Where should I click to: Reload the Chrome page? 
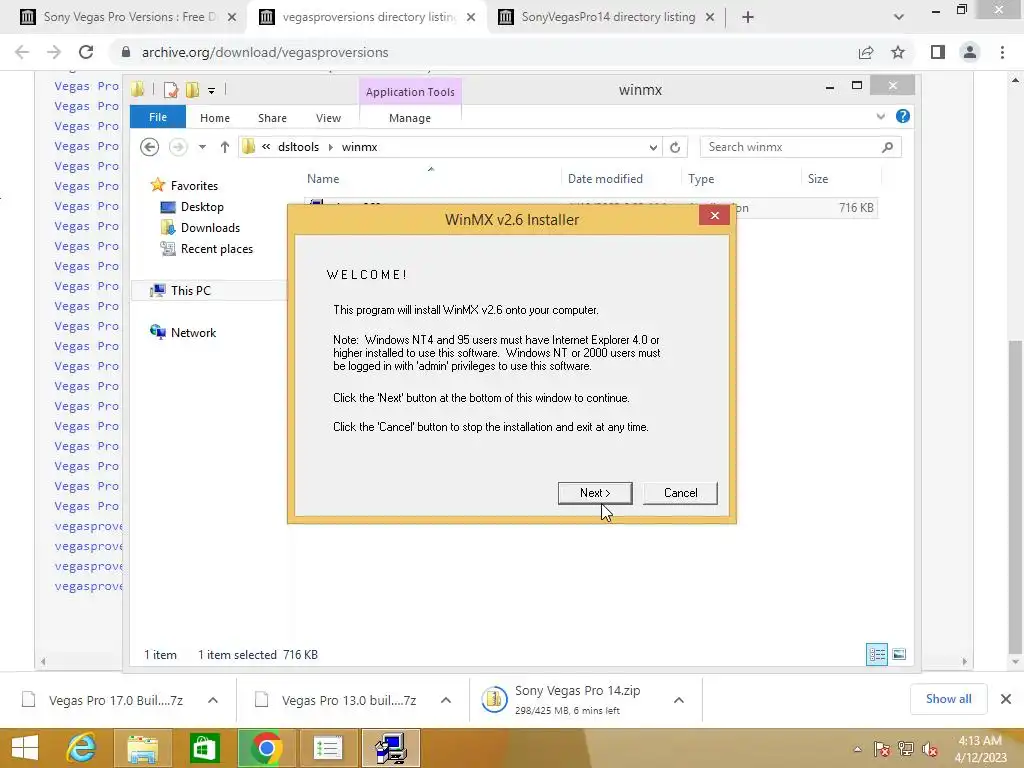(86, 52)
